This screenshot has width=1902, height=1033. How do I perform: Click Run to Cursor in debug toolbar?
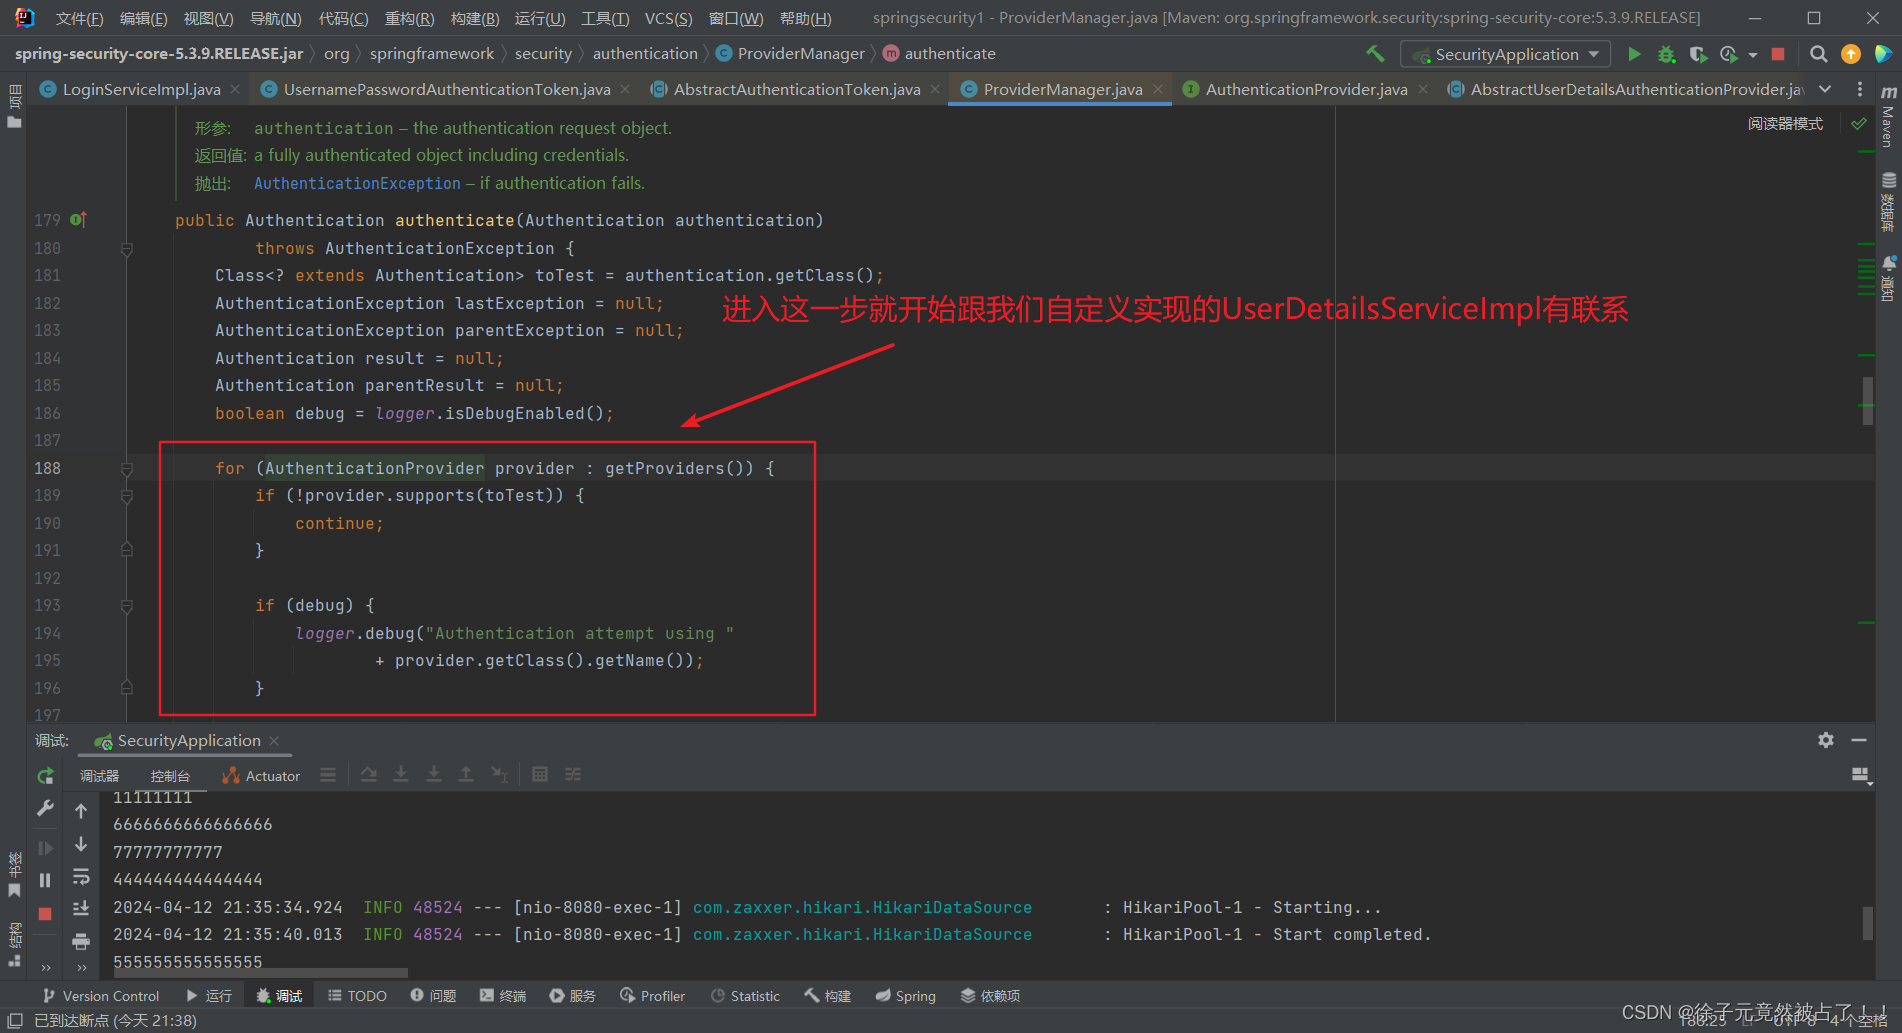(x=500, y=775)
